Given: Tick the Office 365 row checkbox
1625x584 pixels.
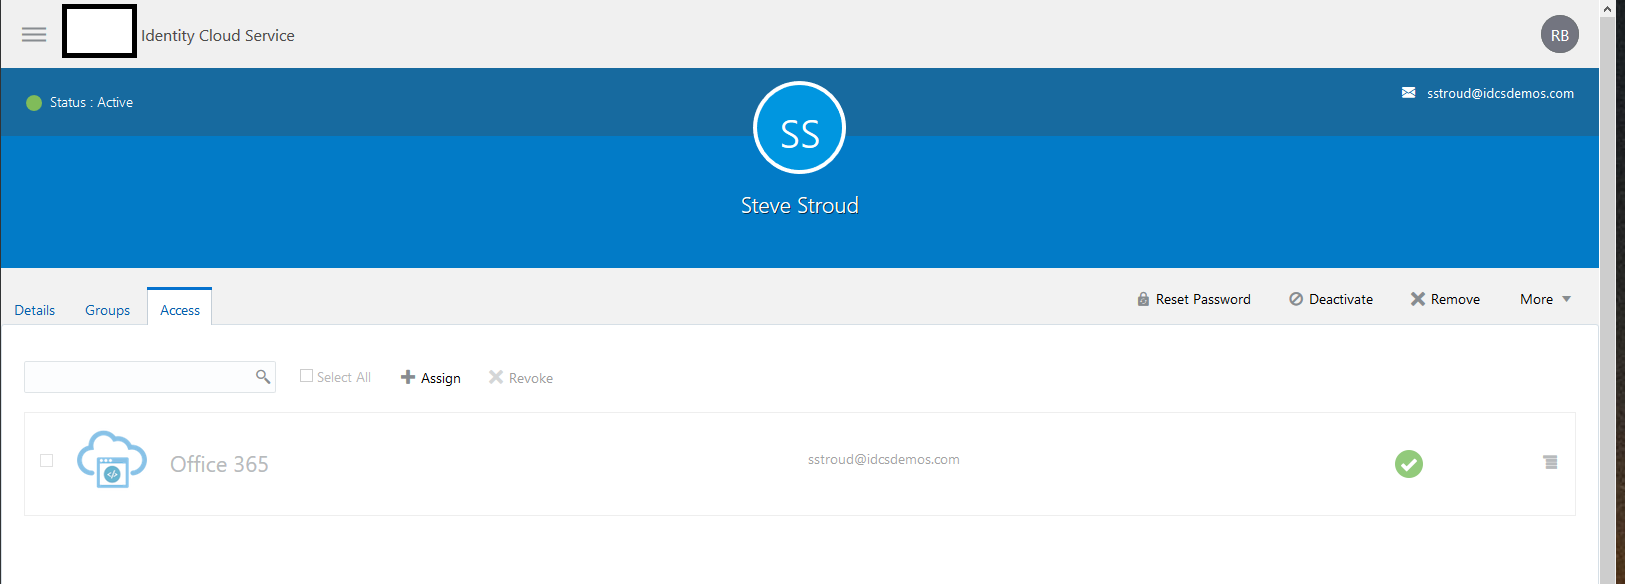Looking at the screenshot, I should point(46,460).
